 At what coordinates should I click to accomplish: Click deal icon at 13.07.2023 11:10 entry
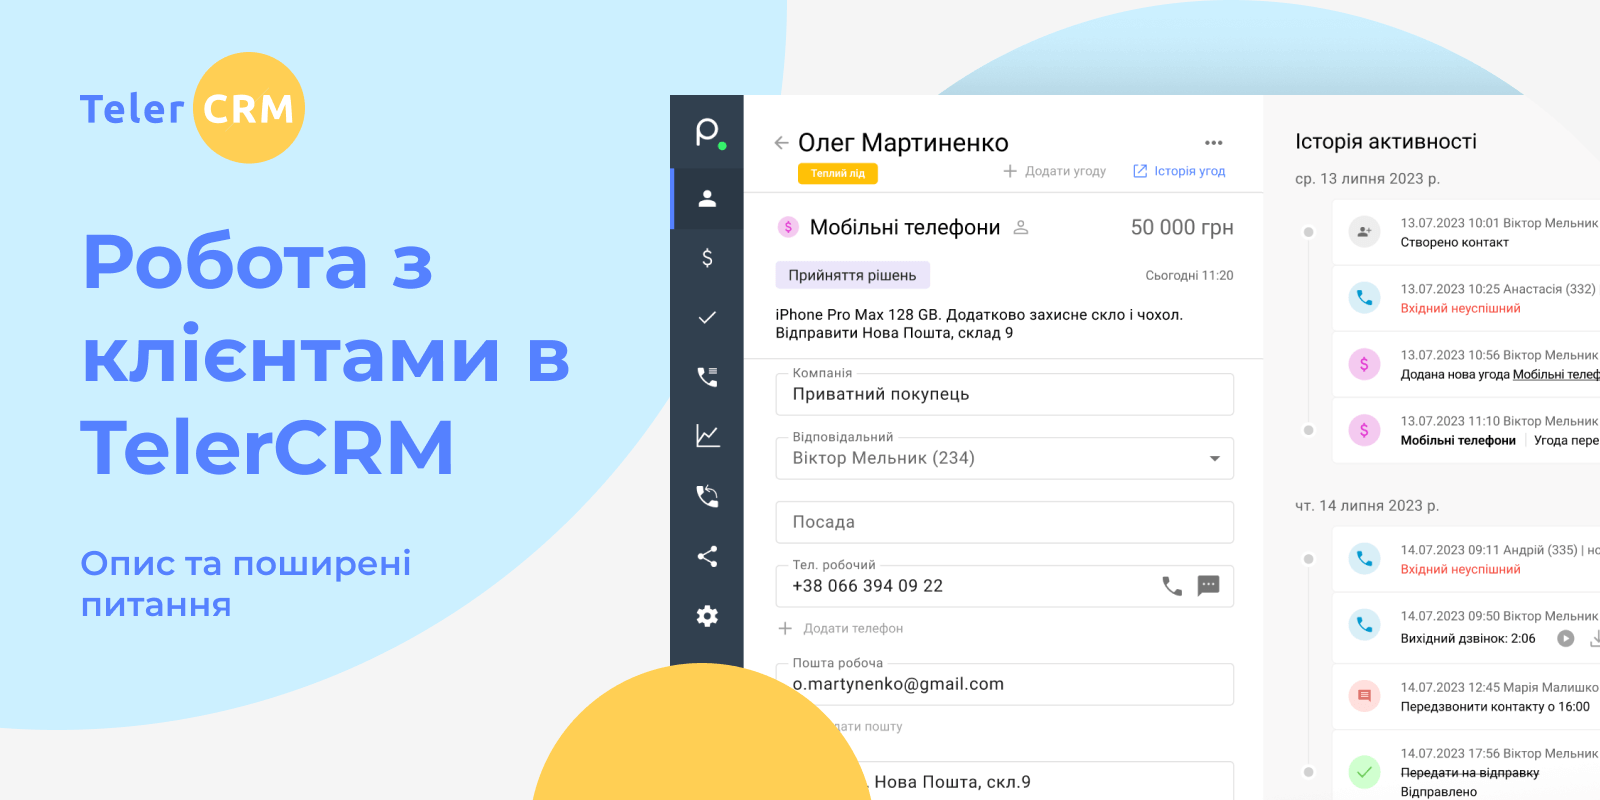[1364, 430]
